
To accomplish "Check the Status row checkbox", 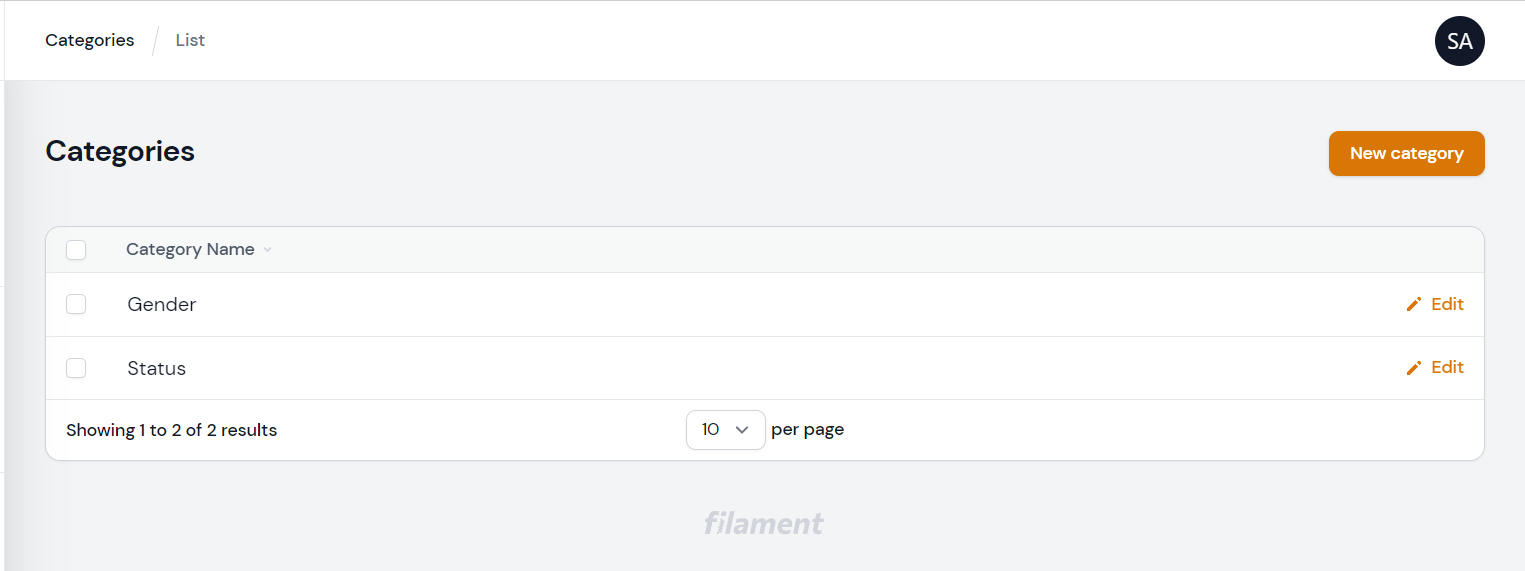I will point(76,368).
